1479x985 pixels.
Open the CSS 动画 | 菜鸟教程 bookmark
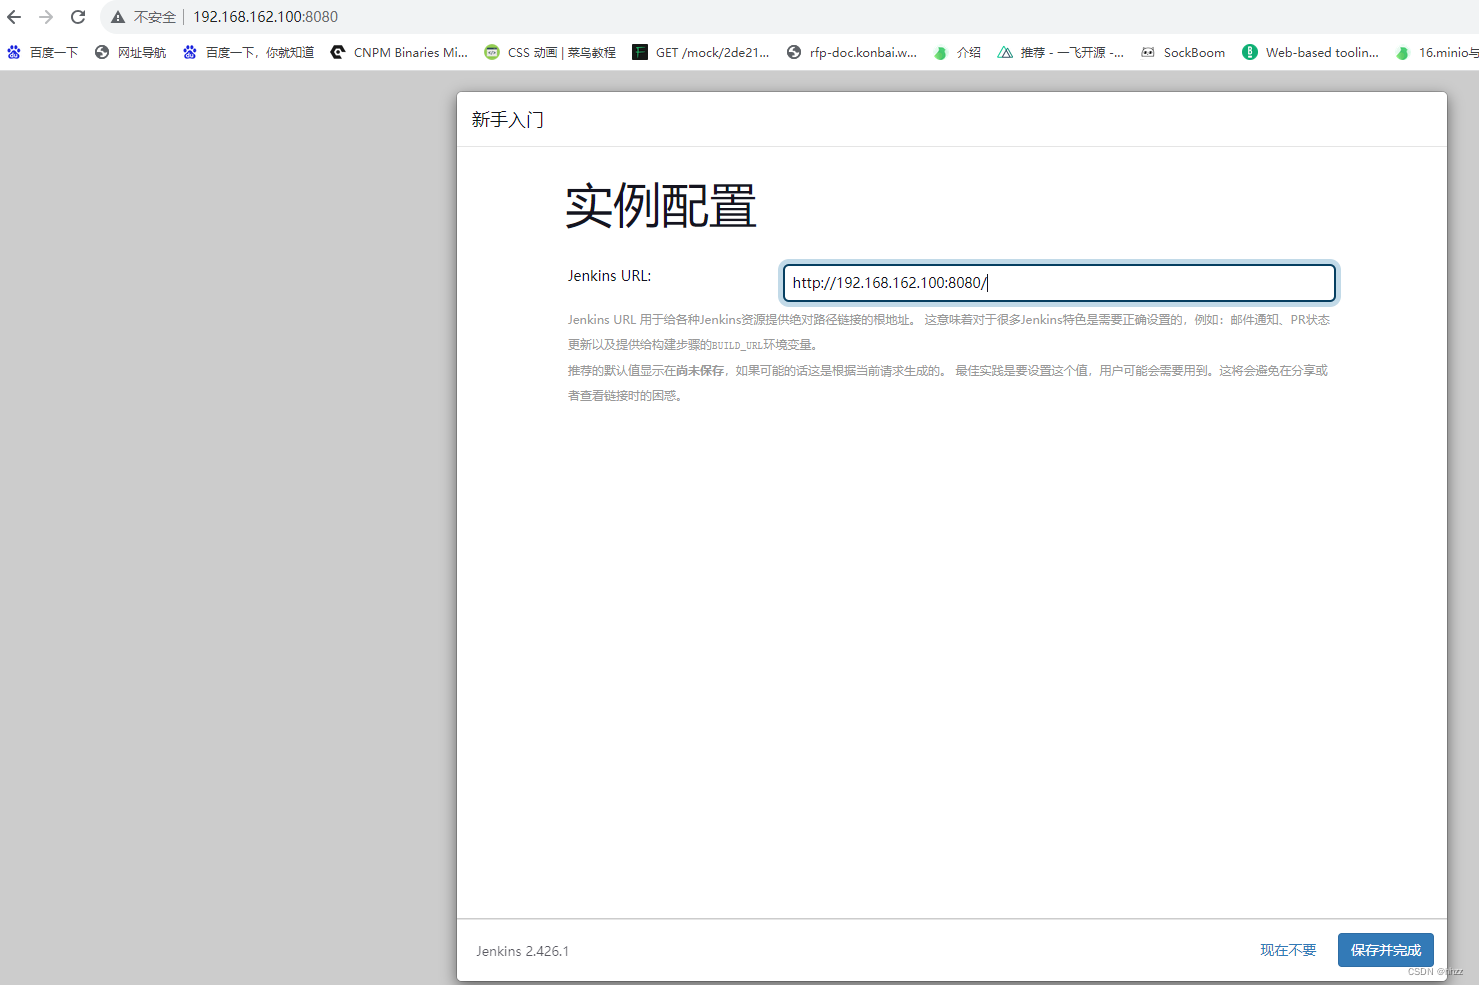550,52
